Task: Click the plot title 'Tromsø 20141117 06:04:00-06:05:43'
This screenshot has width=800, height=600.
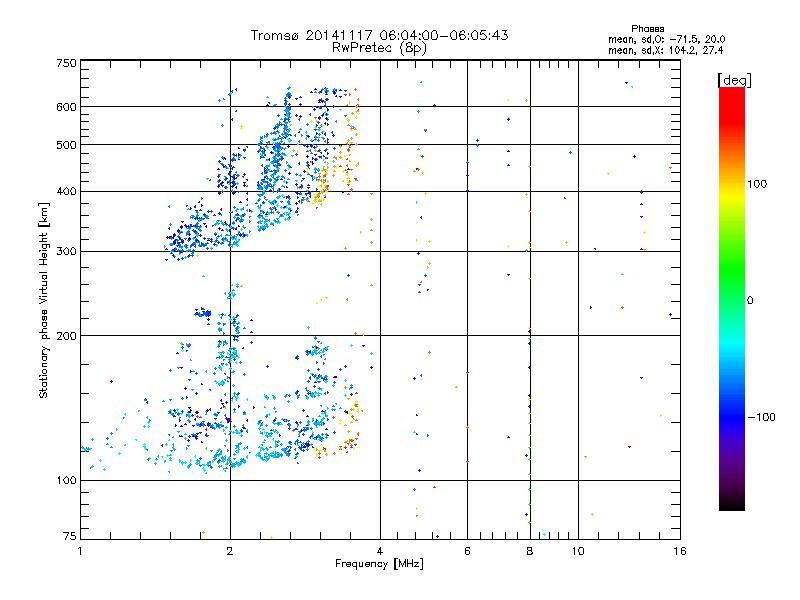Action: click(379, 35)
